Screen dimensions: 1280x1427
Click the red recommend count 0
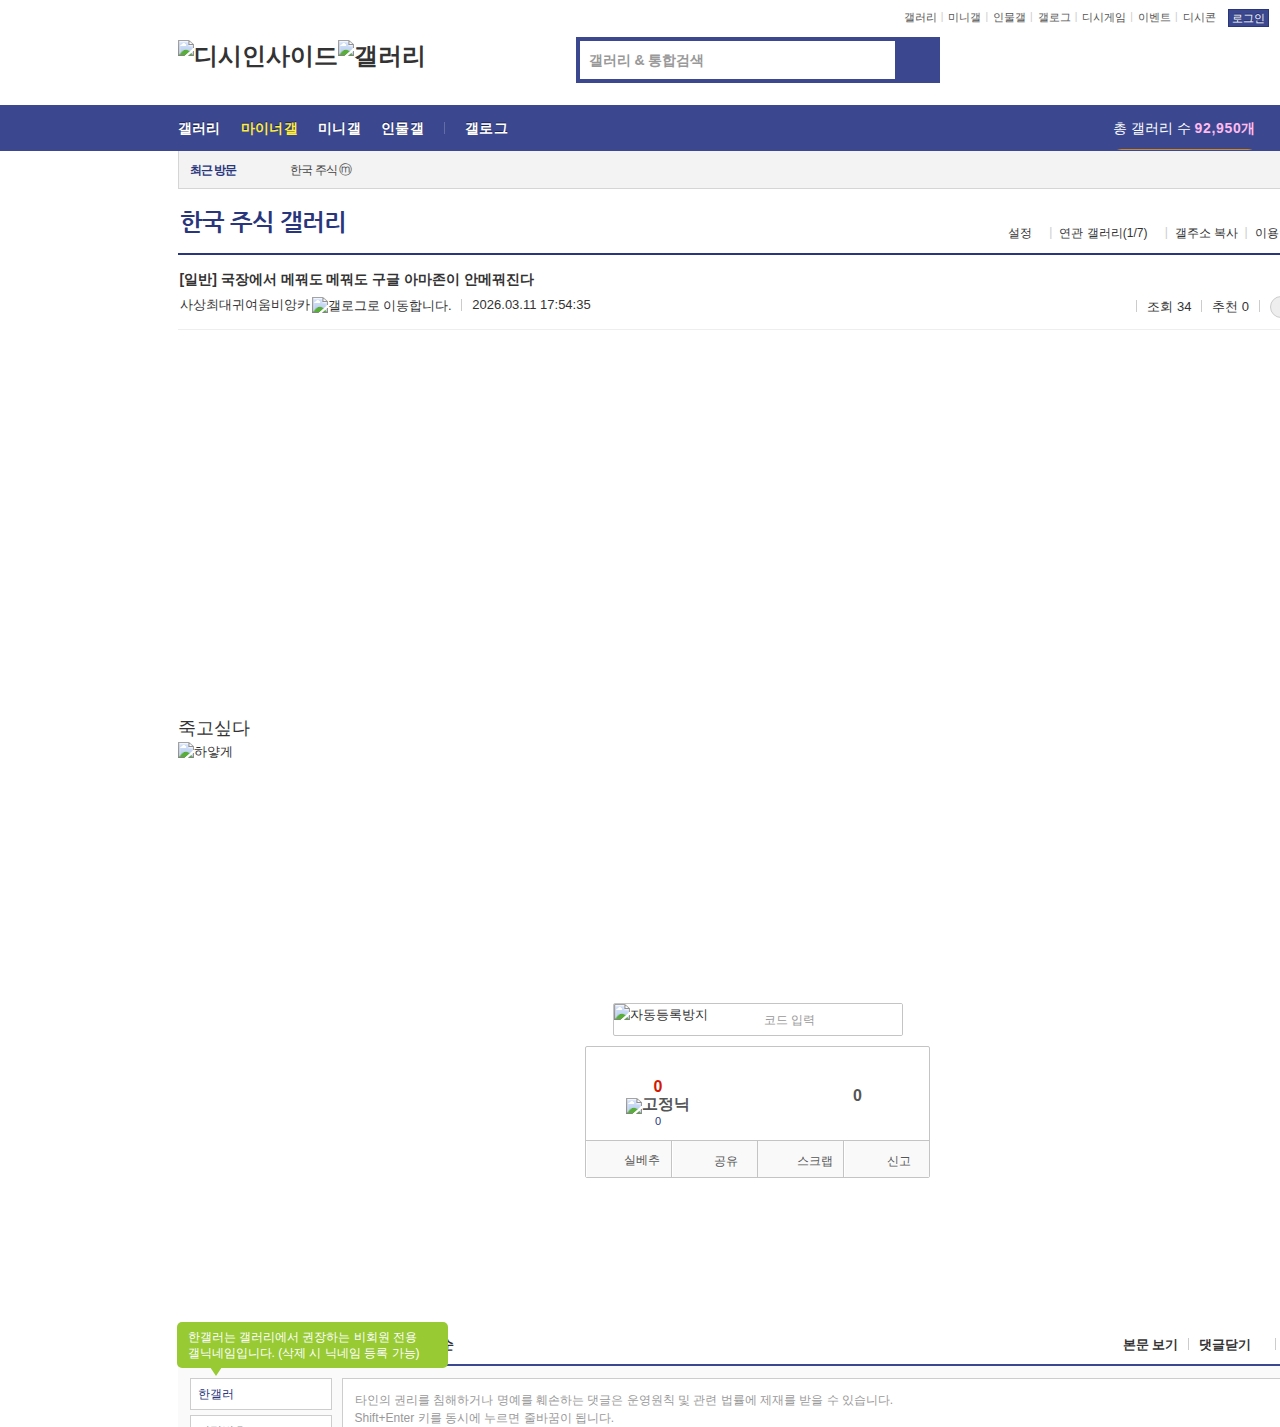click(657, 1087)
